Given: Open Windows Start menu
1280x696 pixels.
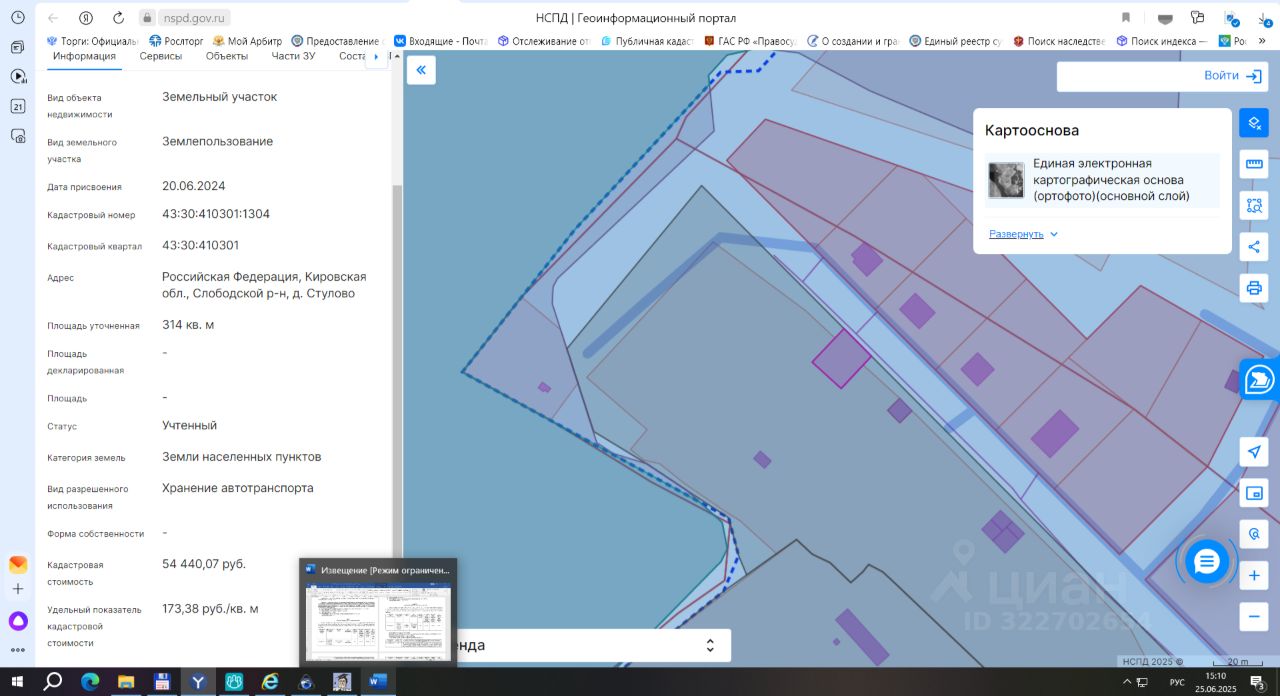Looking at the screenshot, I should pos(17,681).
